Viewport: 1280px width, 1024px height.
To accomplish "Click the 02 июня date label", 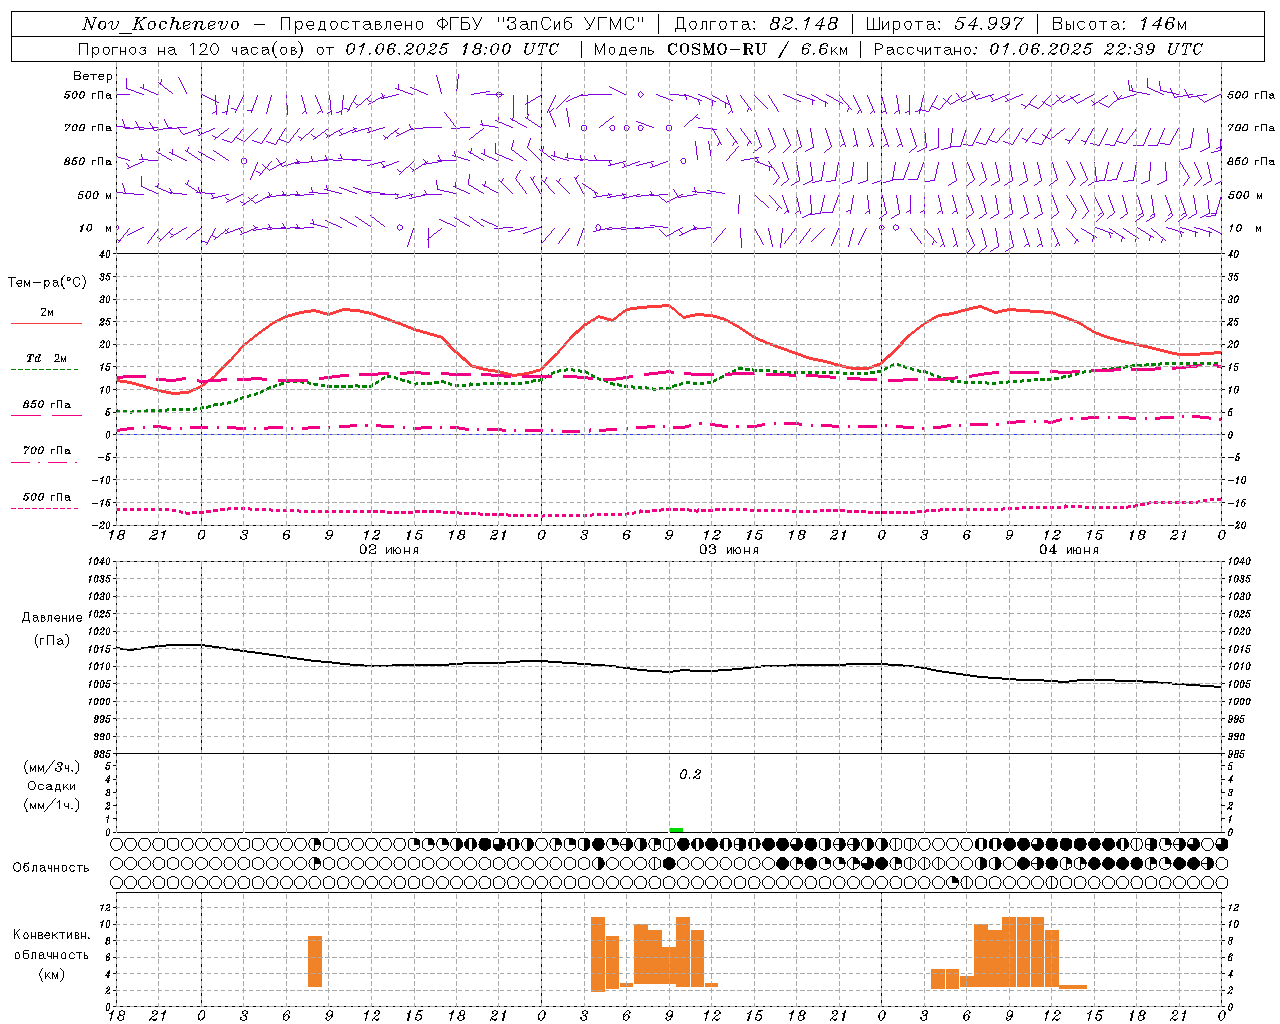I will [x=389, y=550].
